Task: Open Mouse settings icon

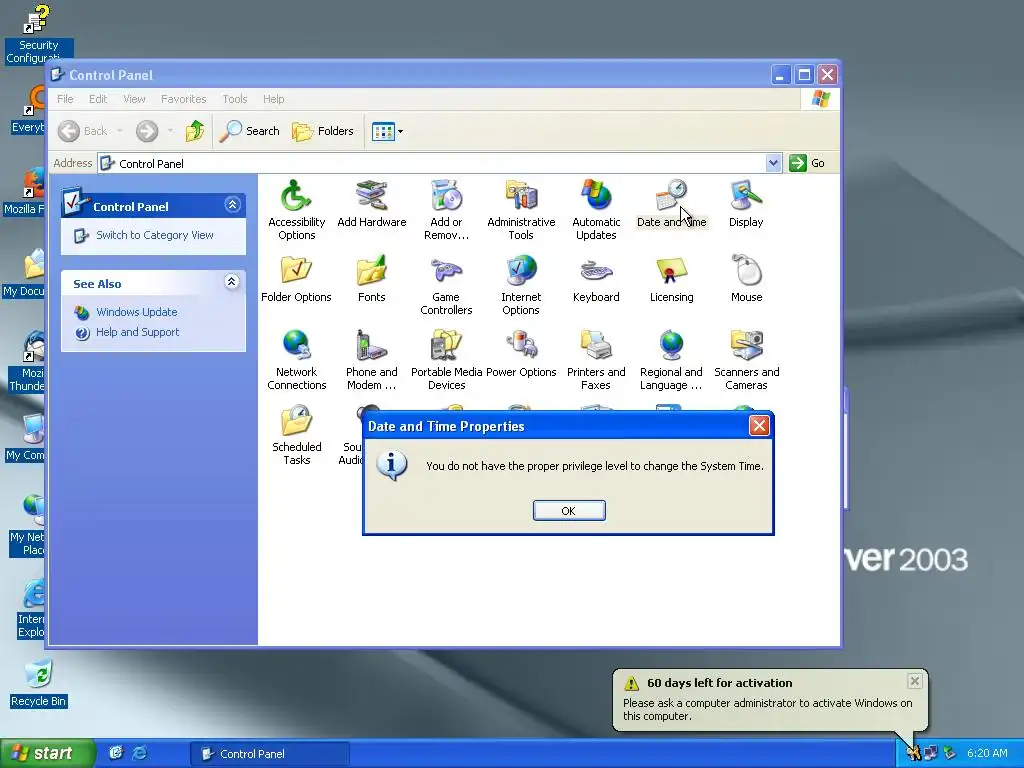Action: 746,278
